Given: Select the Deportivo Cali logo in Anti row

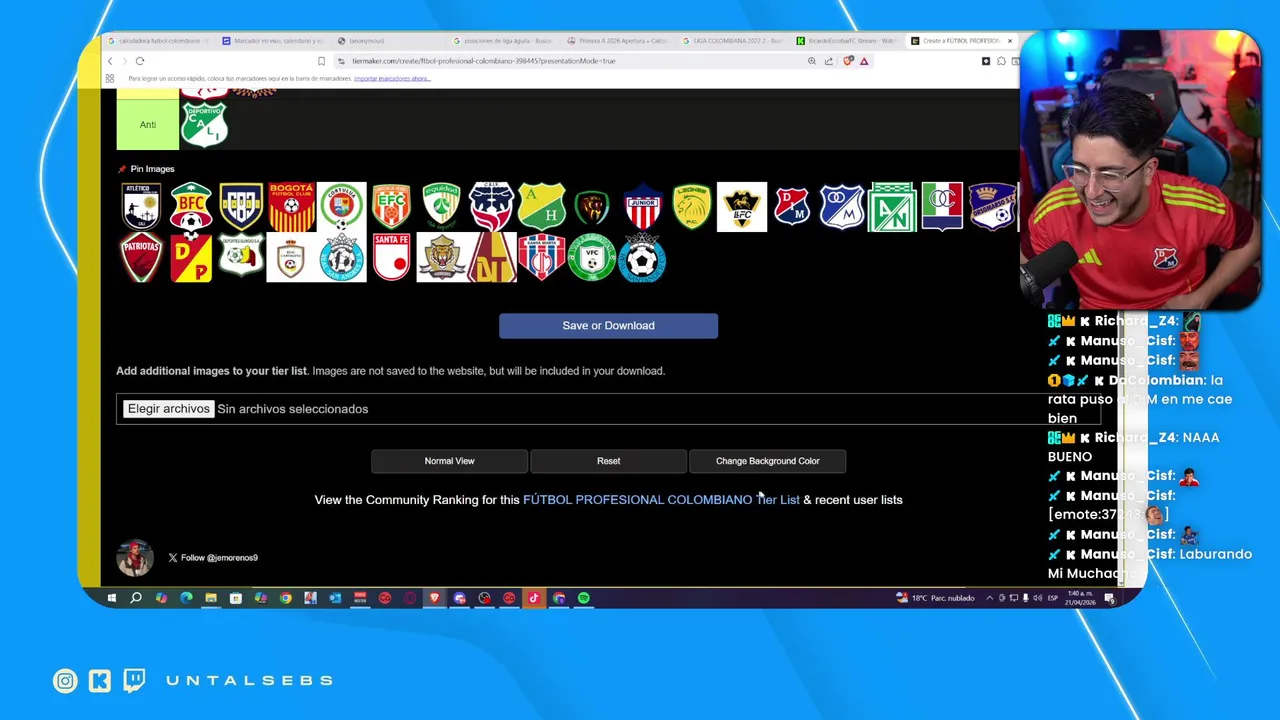Looking at the screenshot, I should [x=204, y=124].
